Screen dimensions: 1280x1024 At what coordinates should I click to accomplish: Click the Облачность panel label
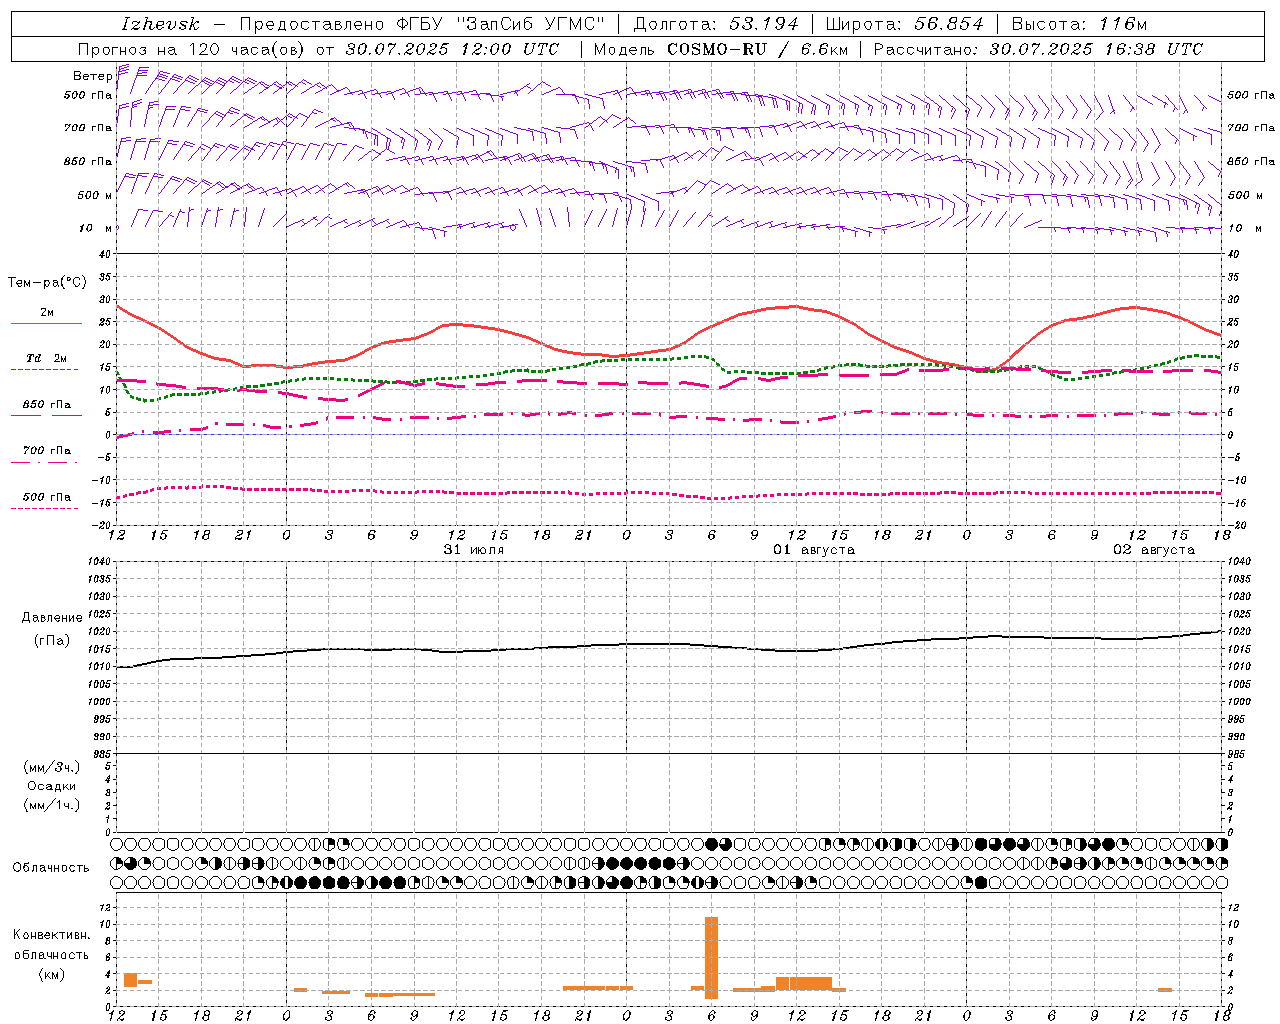pos(51,868)
